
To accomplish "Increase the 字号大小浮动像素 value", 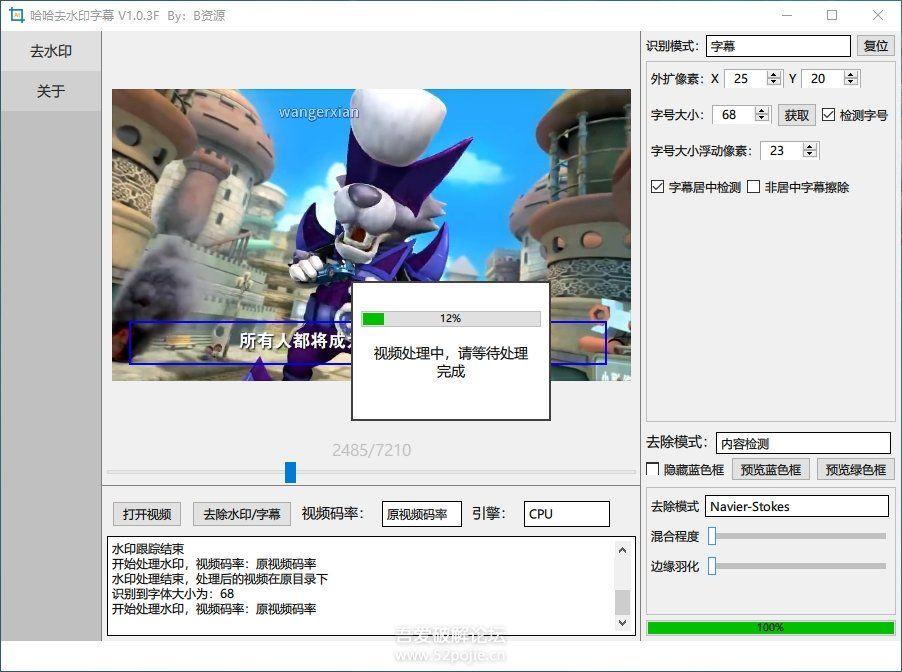I will click(811, 145).
